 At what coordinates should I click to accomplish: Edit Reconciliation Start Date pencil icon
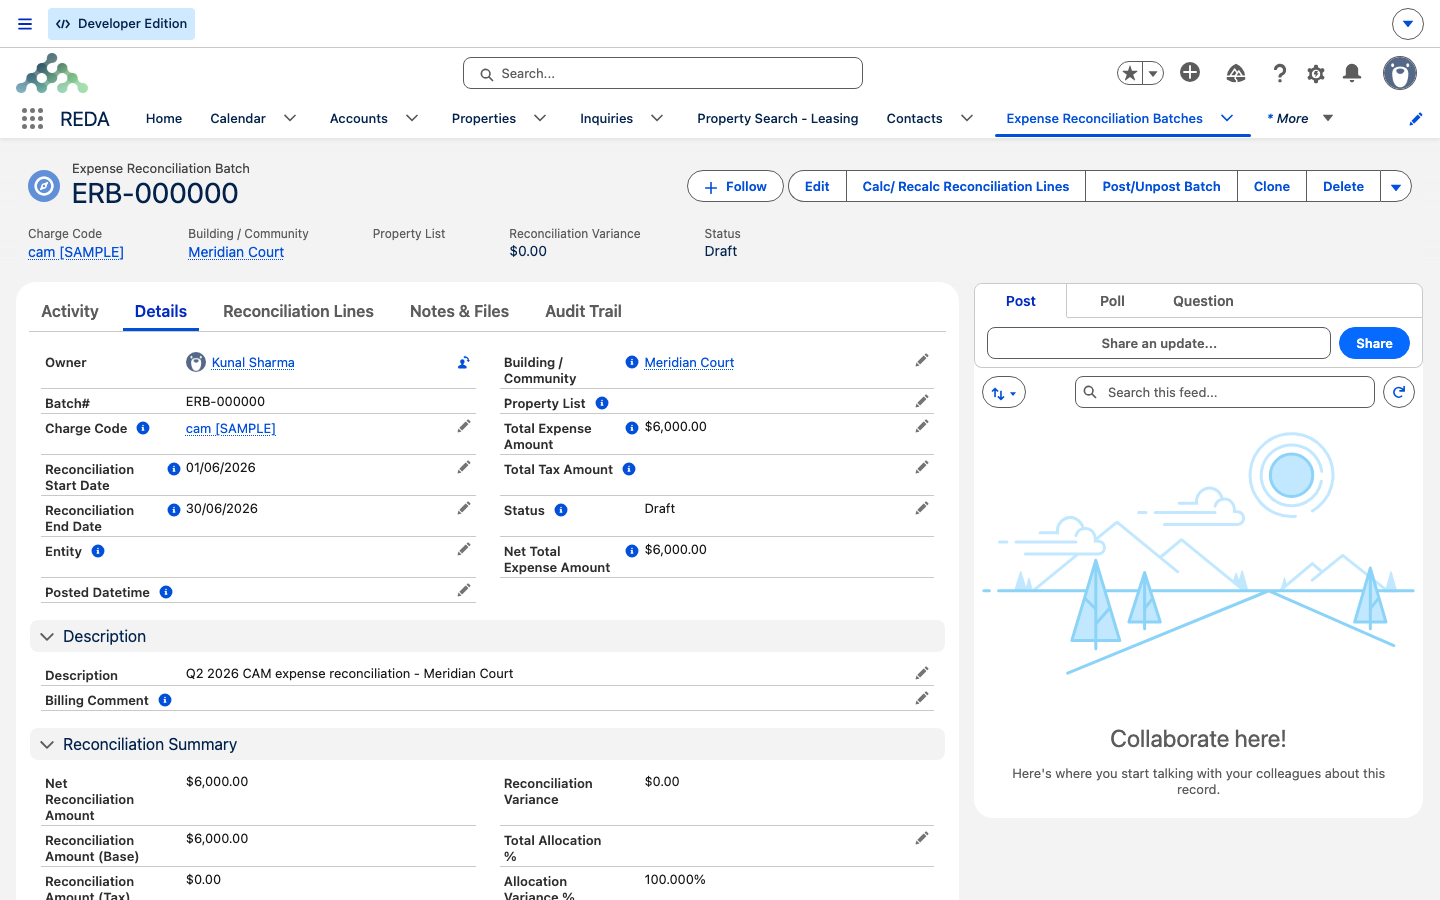click(x=464, y=468)
